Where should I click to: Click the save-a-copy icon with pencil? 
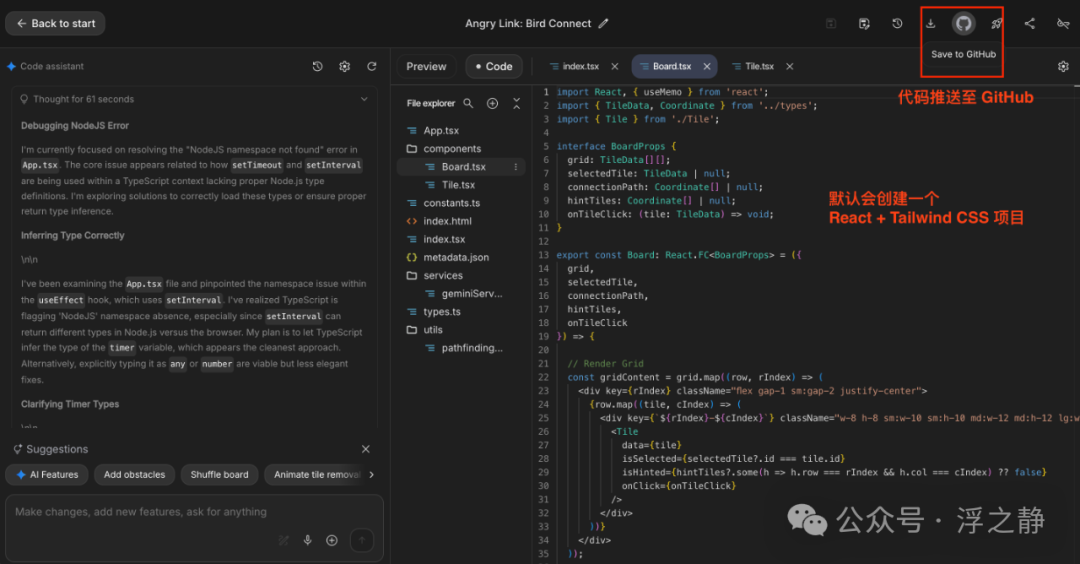pyautogui.click(x=864, y=23)
